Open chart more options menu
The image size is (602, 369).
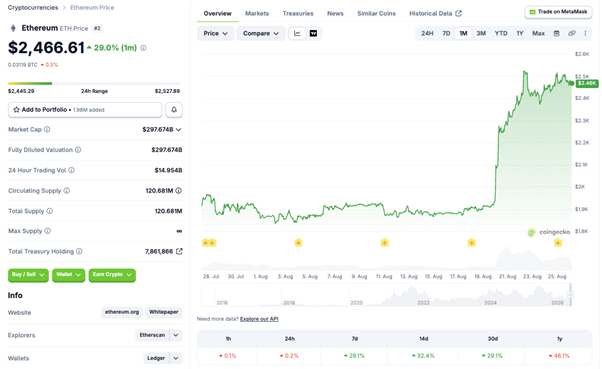coord(585,33)
